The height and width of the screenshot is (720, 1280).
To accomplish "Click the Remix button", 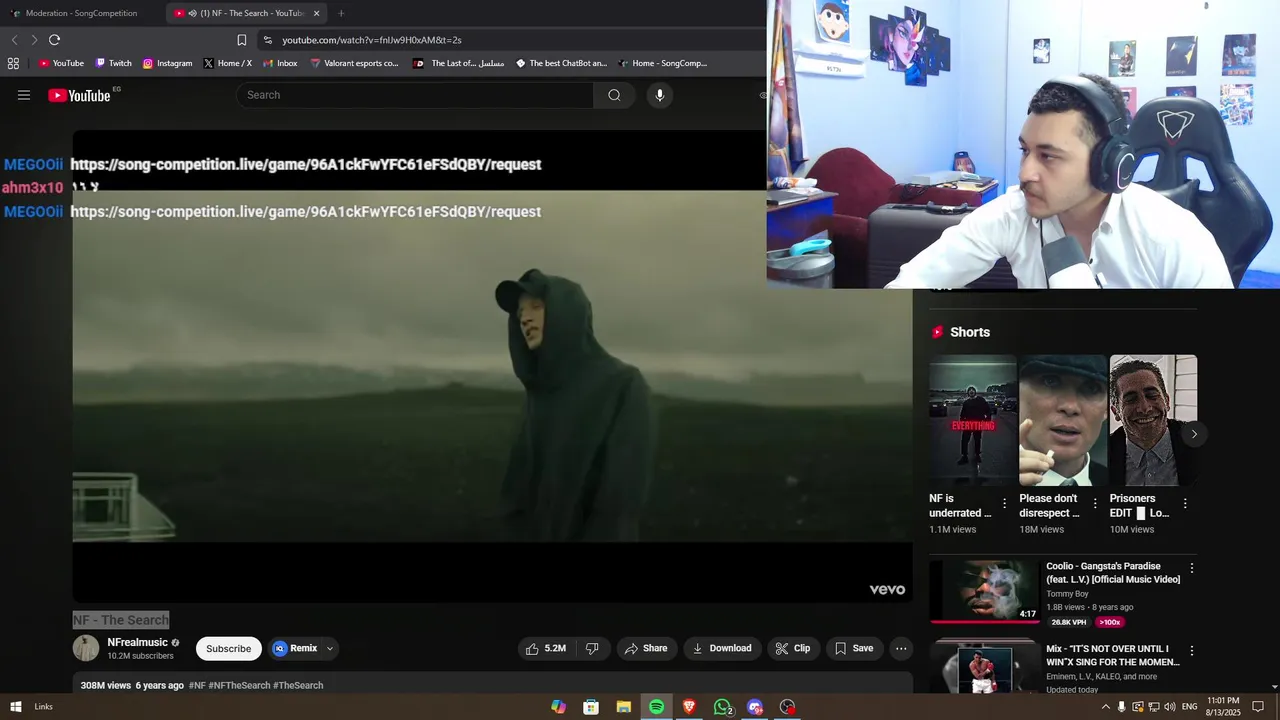I will click(295, 648).
